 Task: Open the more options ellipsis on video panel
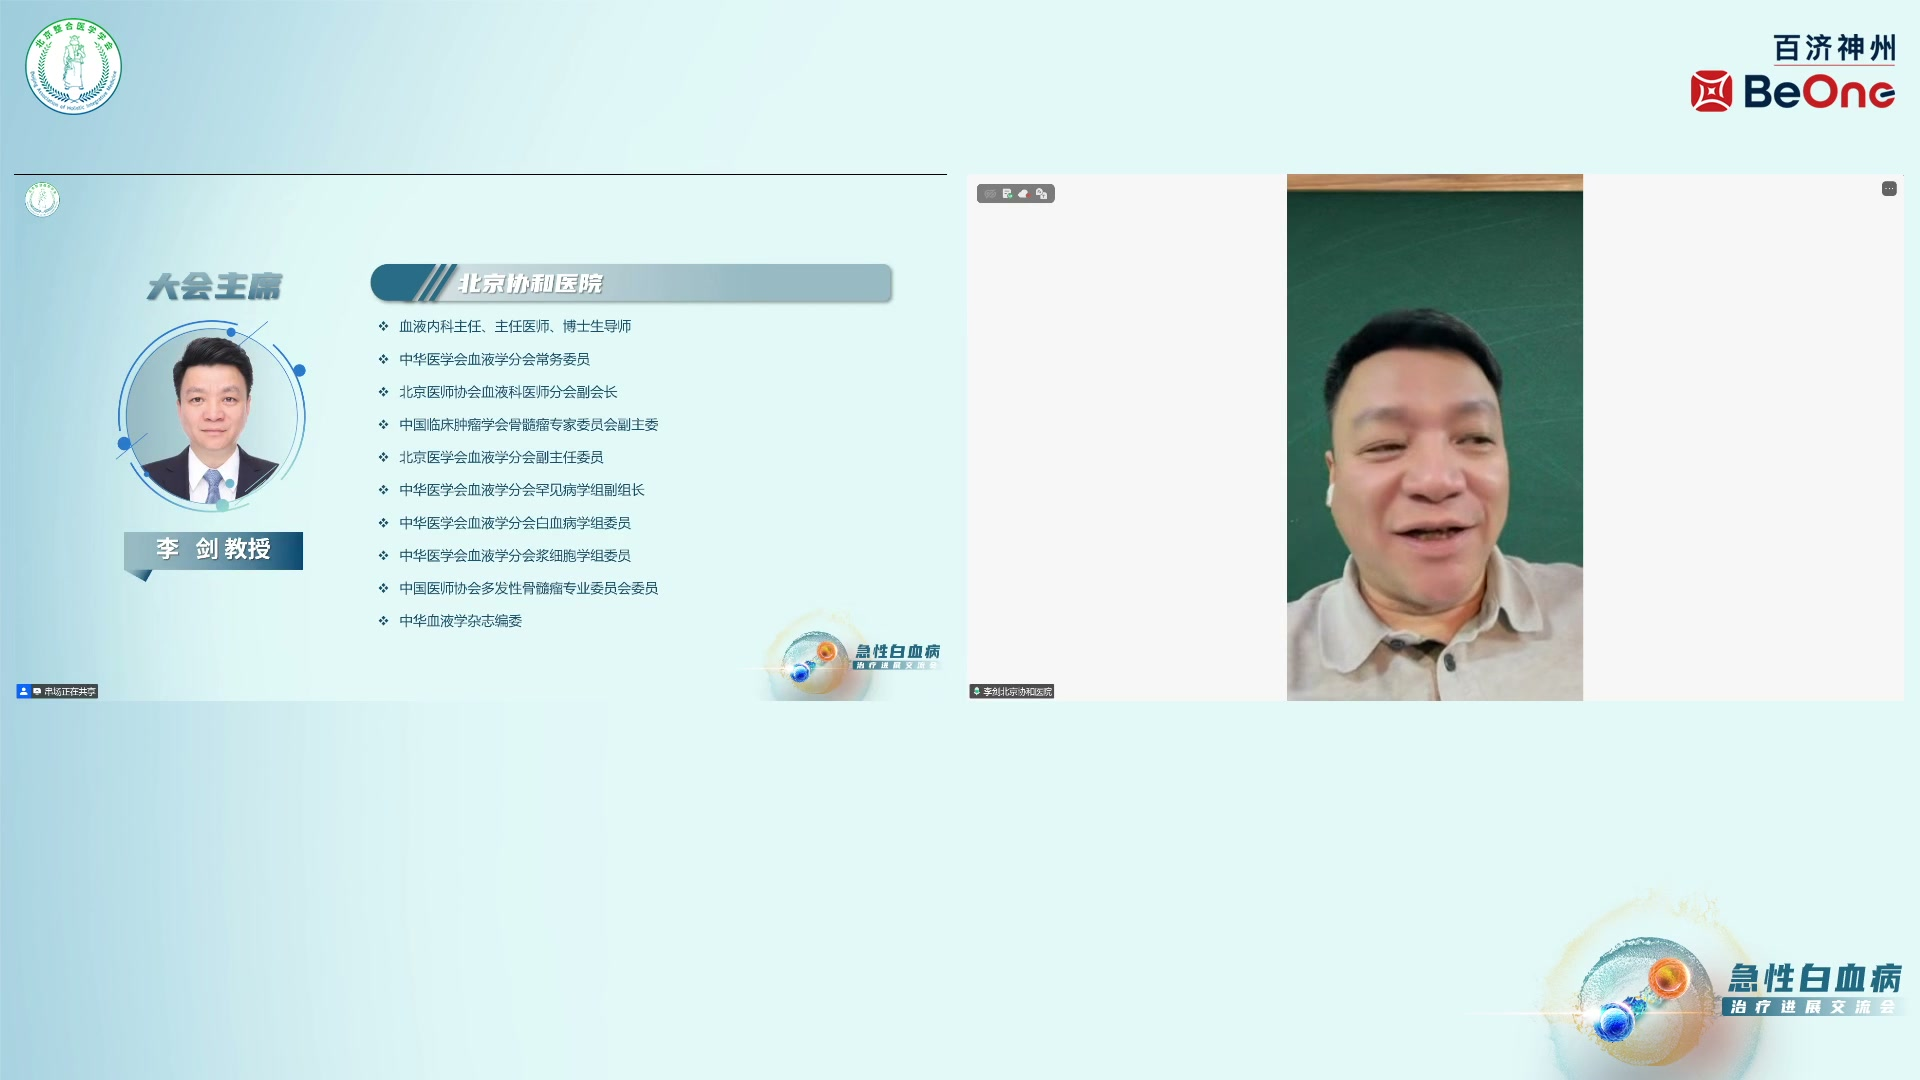(x=1889, y=189)
